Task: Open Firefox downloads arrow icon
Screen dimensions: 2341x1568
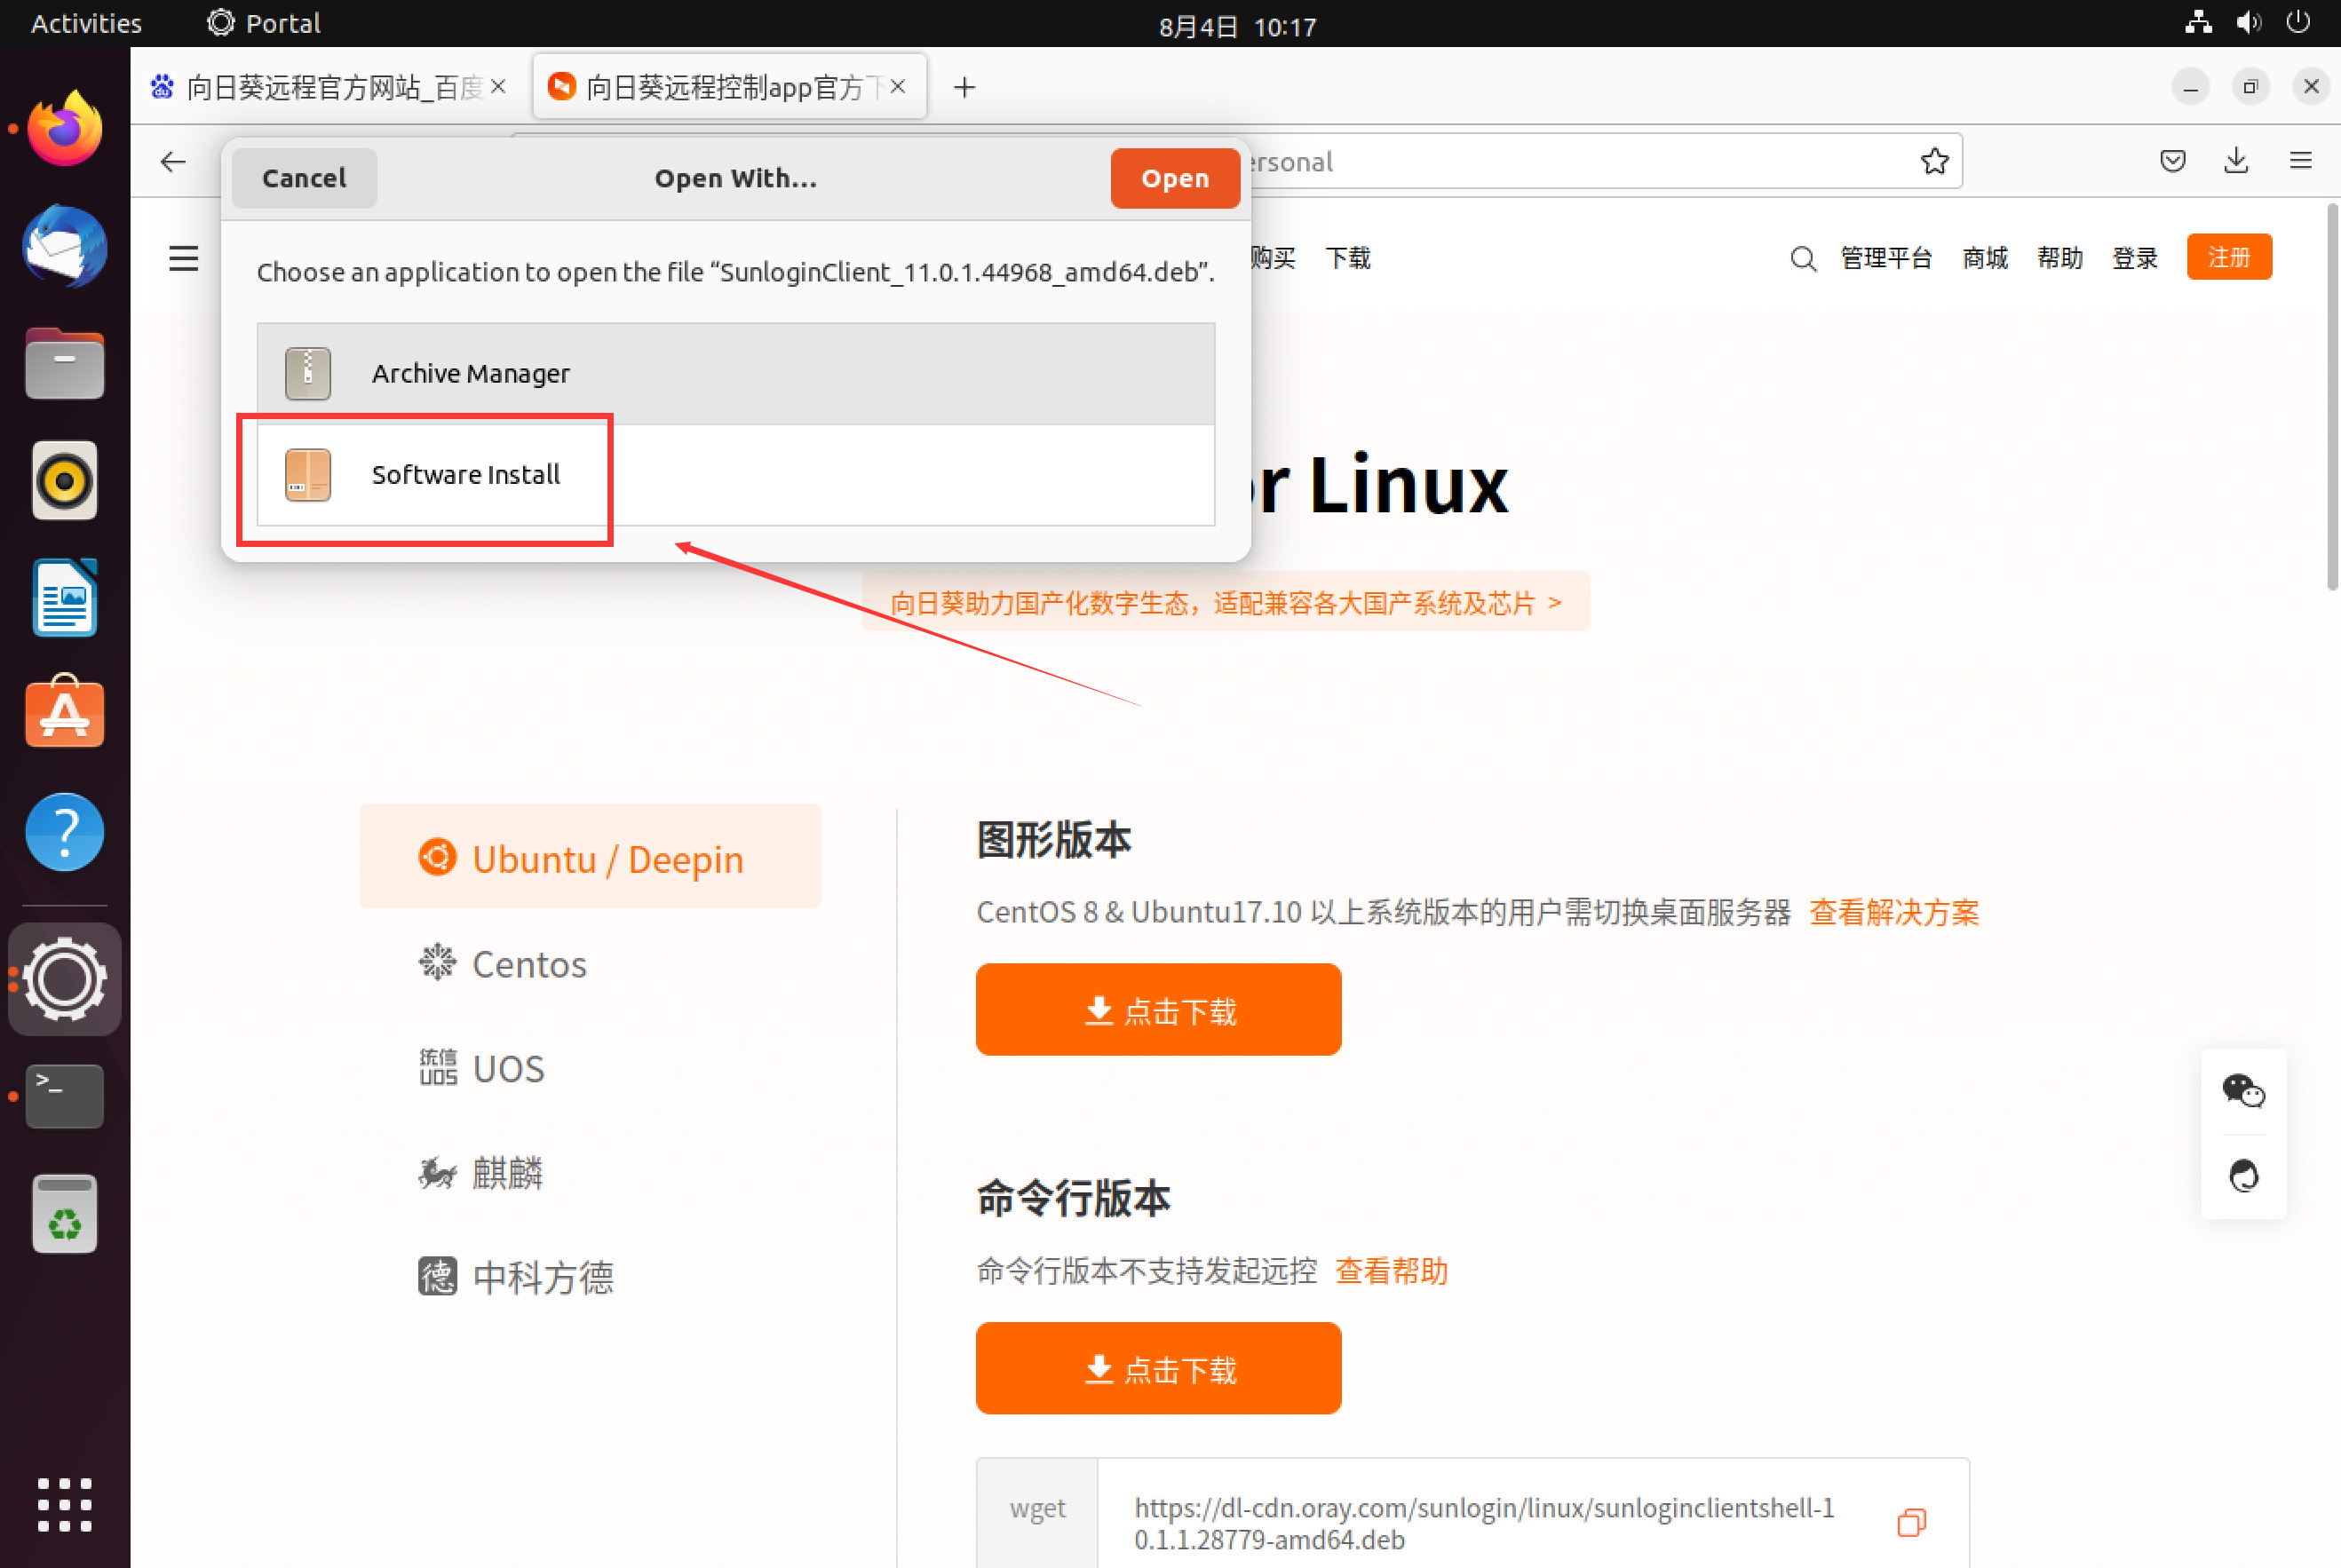Action: [2236, 161]
